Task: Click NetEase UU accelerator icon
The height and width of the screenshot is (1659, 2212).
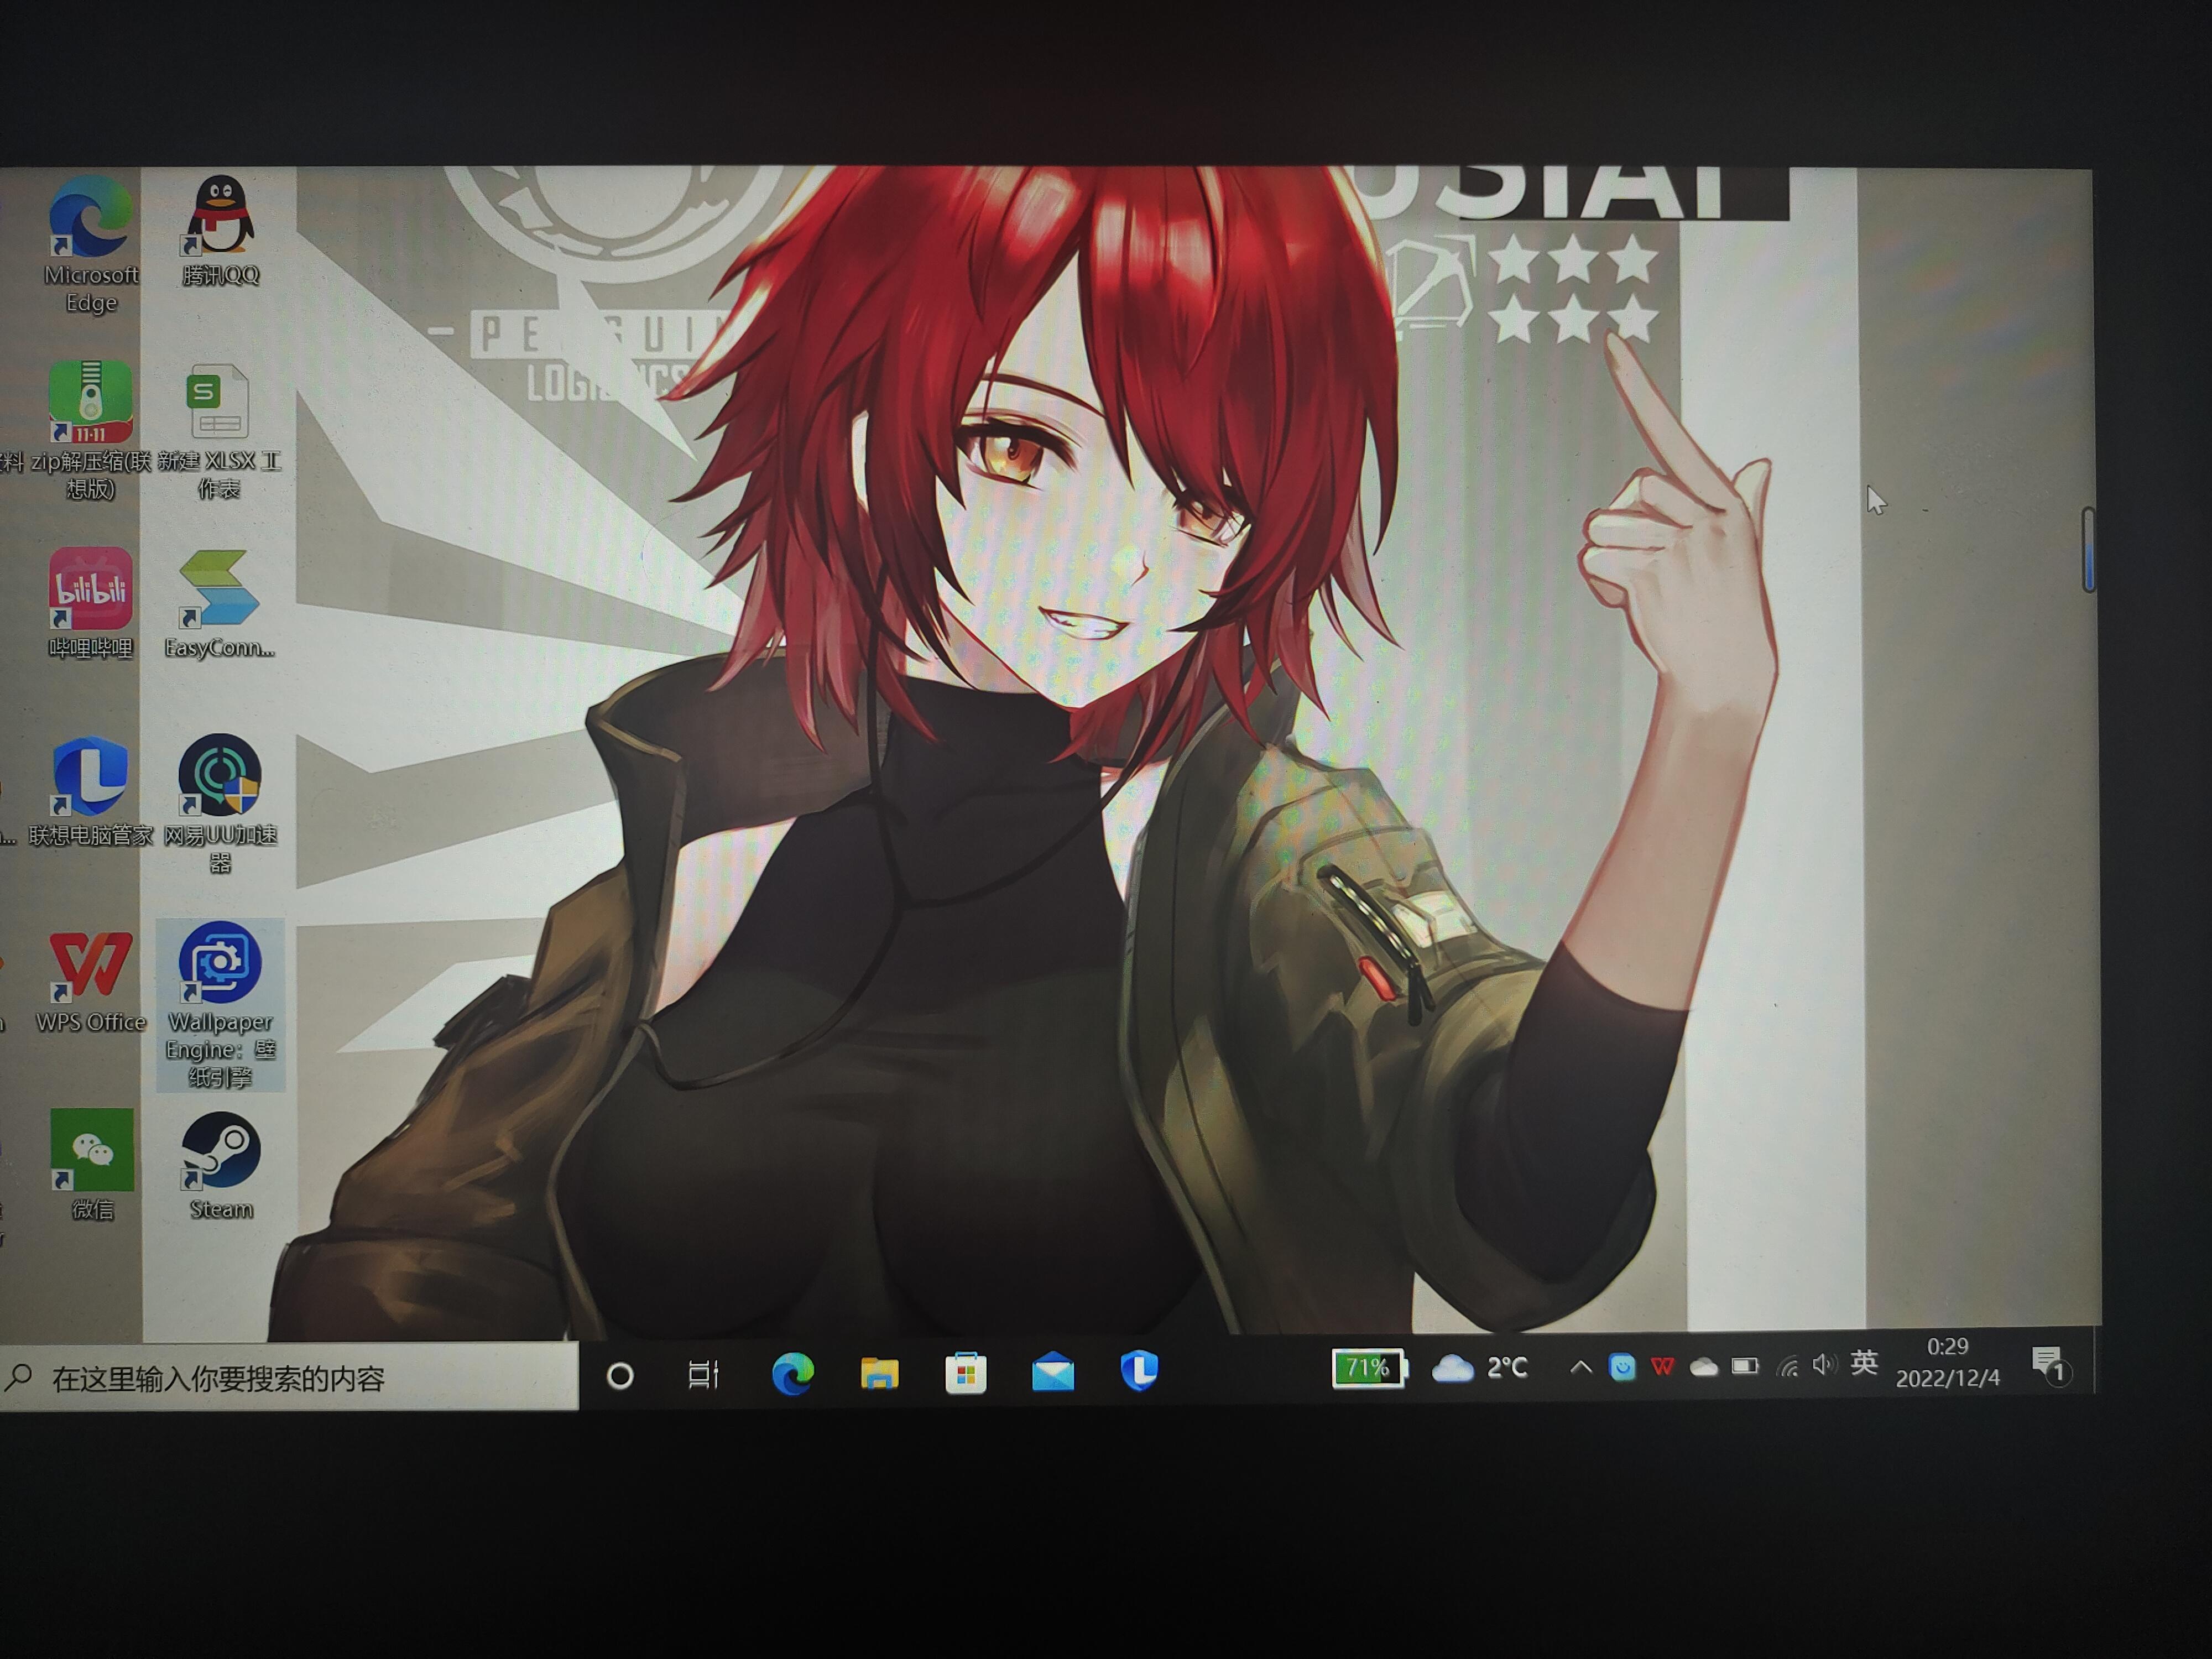Action: (x=220, y=776)
